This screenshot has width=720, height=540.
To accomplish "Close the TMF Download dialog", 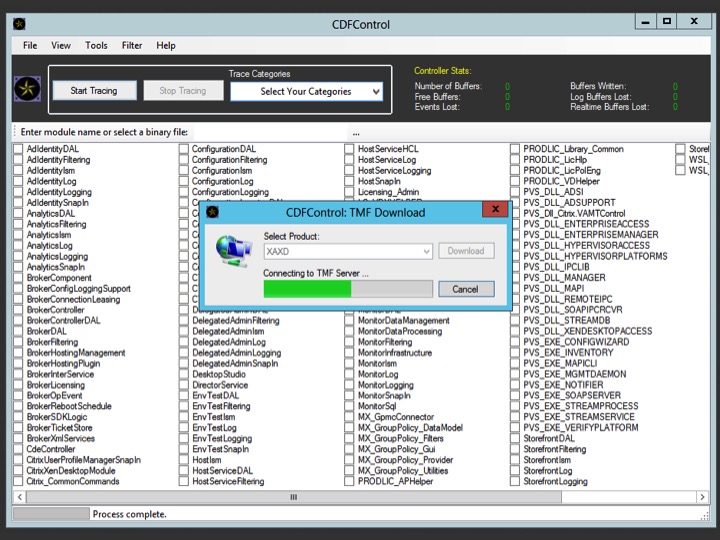I will coord(495,209).
